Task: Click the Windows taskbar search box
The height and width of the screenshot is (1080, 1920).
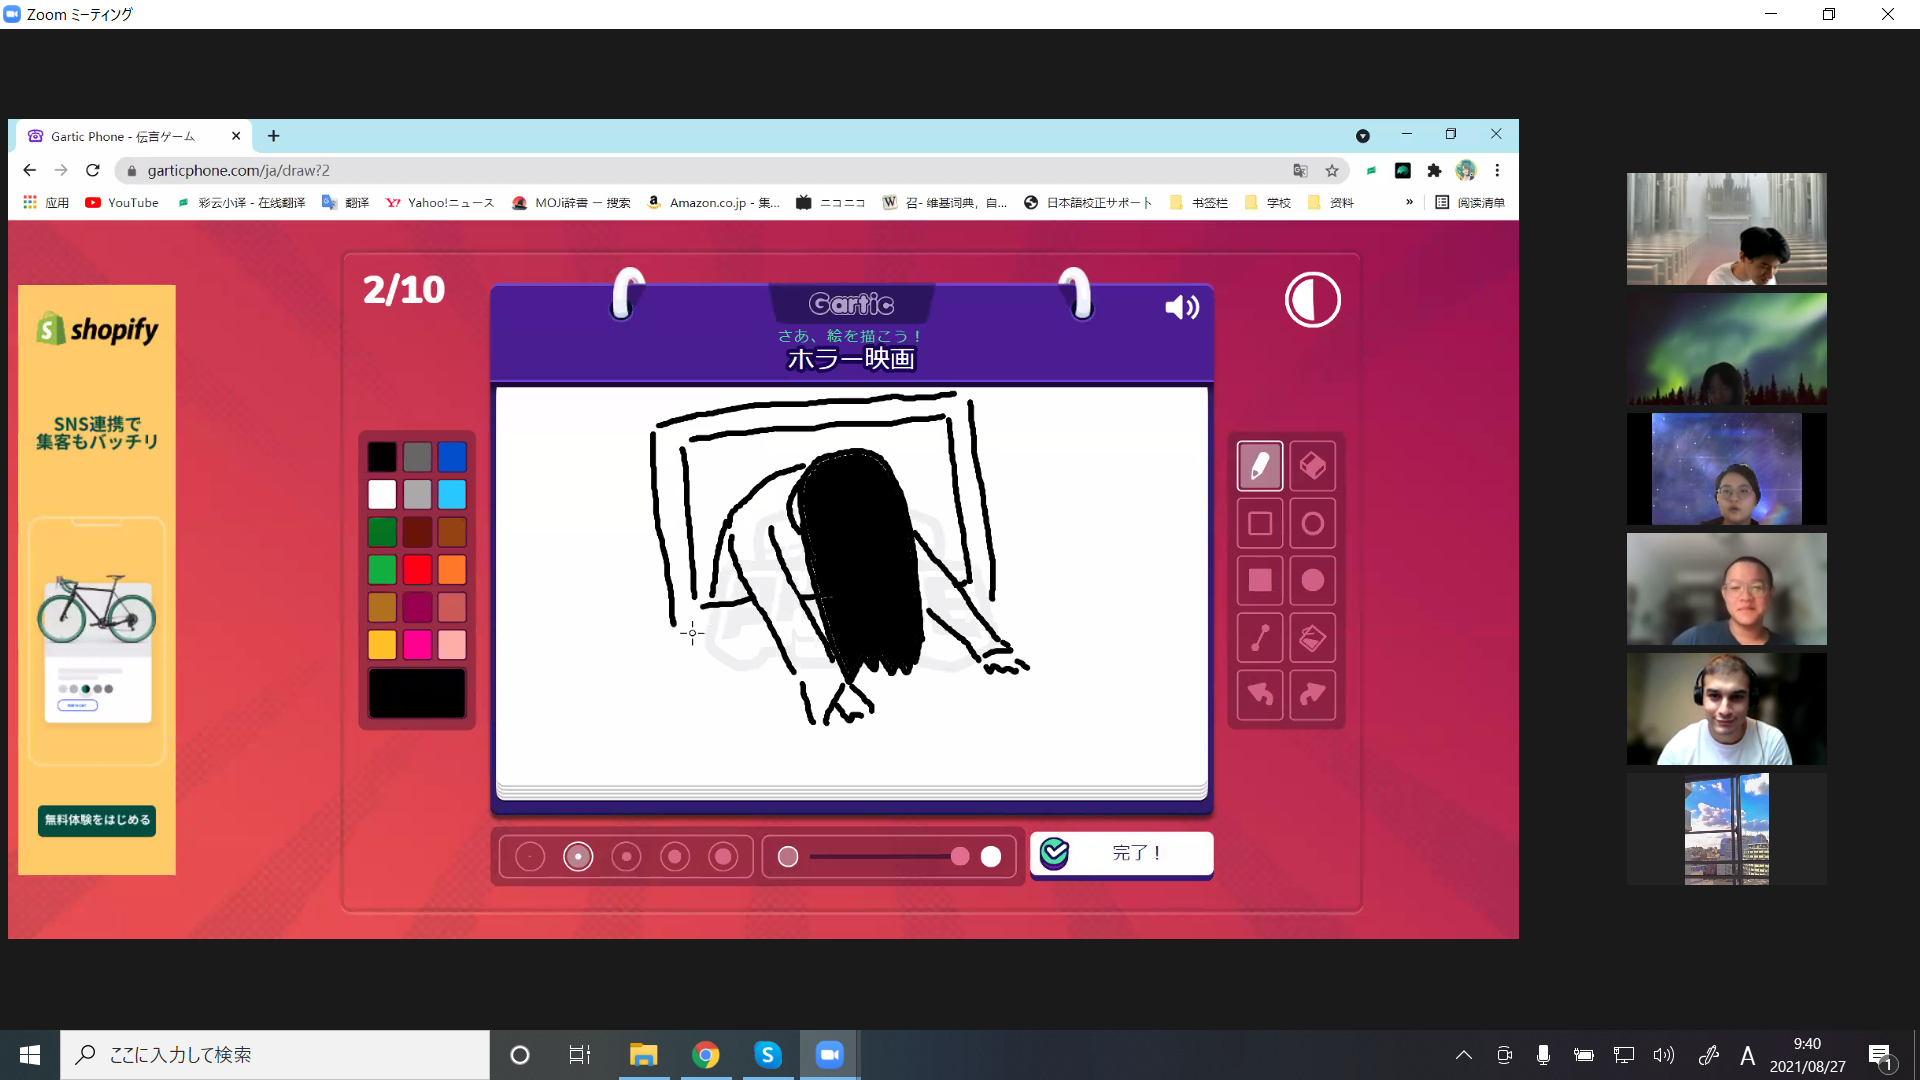Action: [275, 1055]
